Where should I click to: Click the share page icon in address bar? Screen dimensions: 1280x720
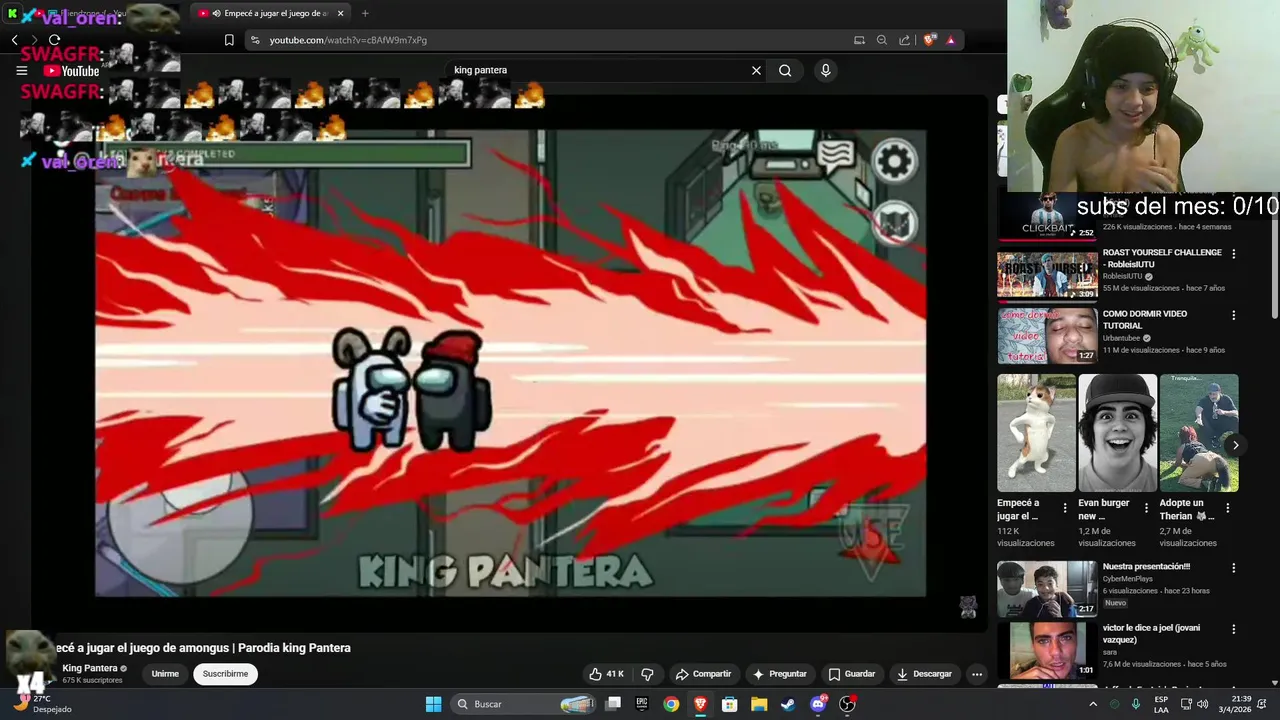(905, 40)
